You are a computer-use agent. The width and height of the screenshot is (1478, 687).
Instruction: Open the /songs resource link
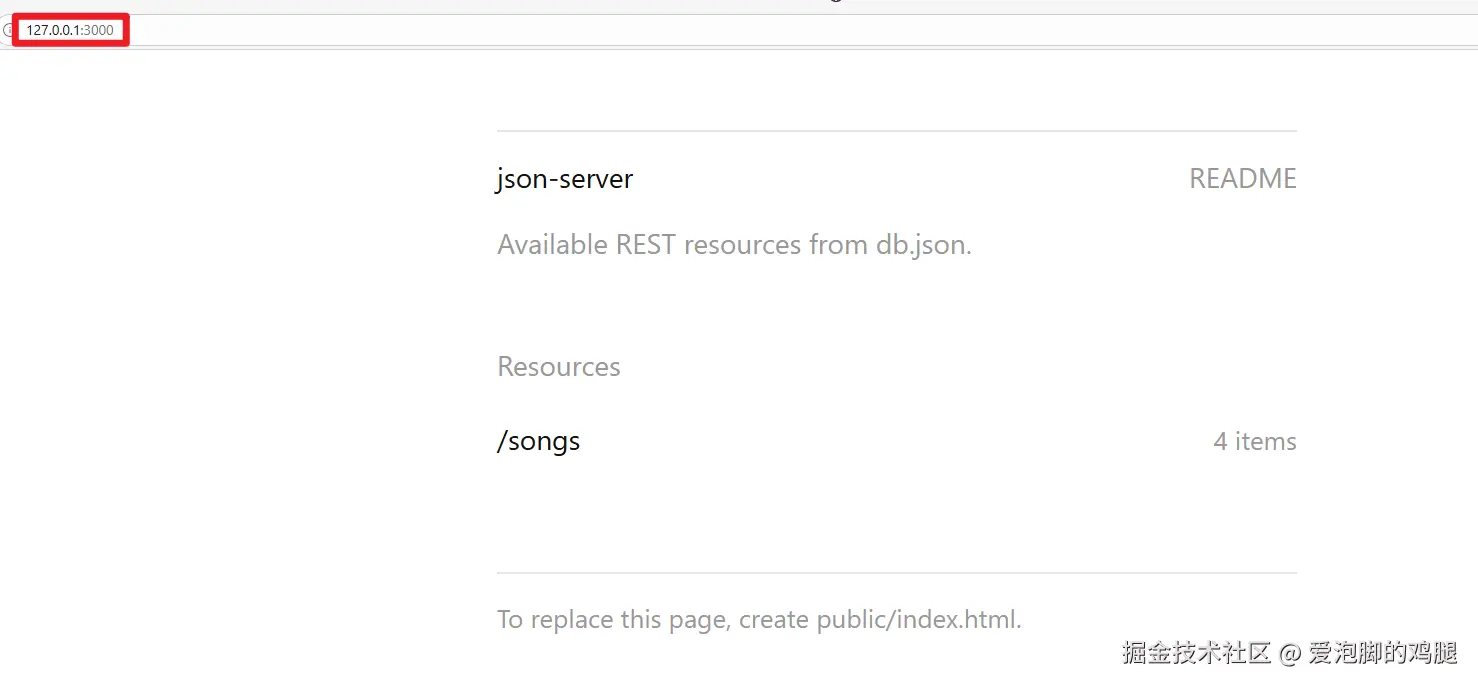click(x=538, y=441)
